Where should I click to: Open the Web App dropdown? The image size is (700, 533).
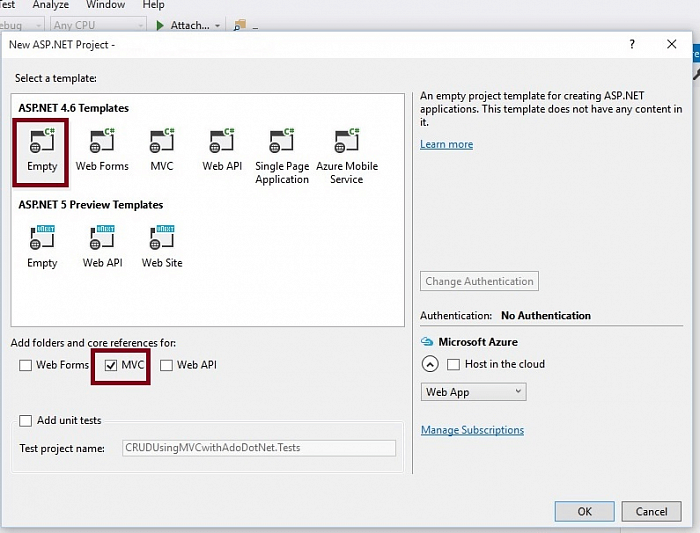coord(473,392)
